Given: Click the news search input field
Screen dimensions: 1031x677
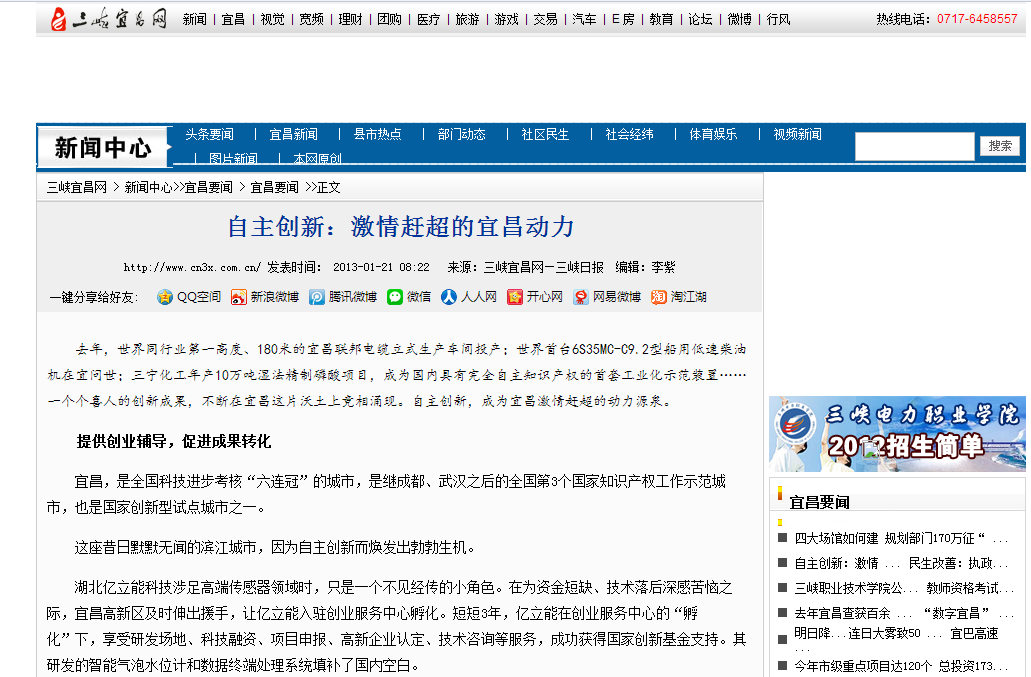Looking at the screenshot, I should click(913, 146).
